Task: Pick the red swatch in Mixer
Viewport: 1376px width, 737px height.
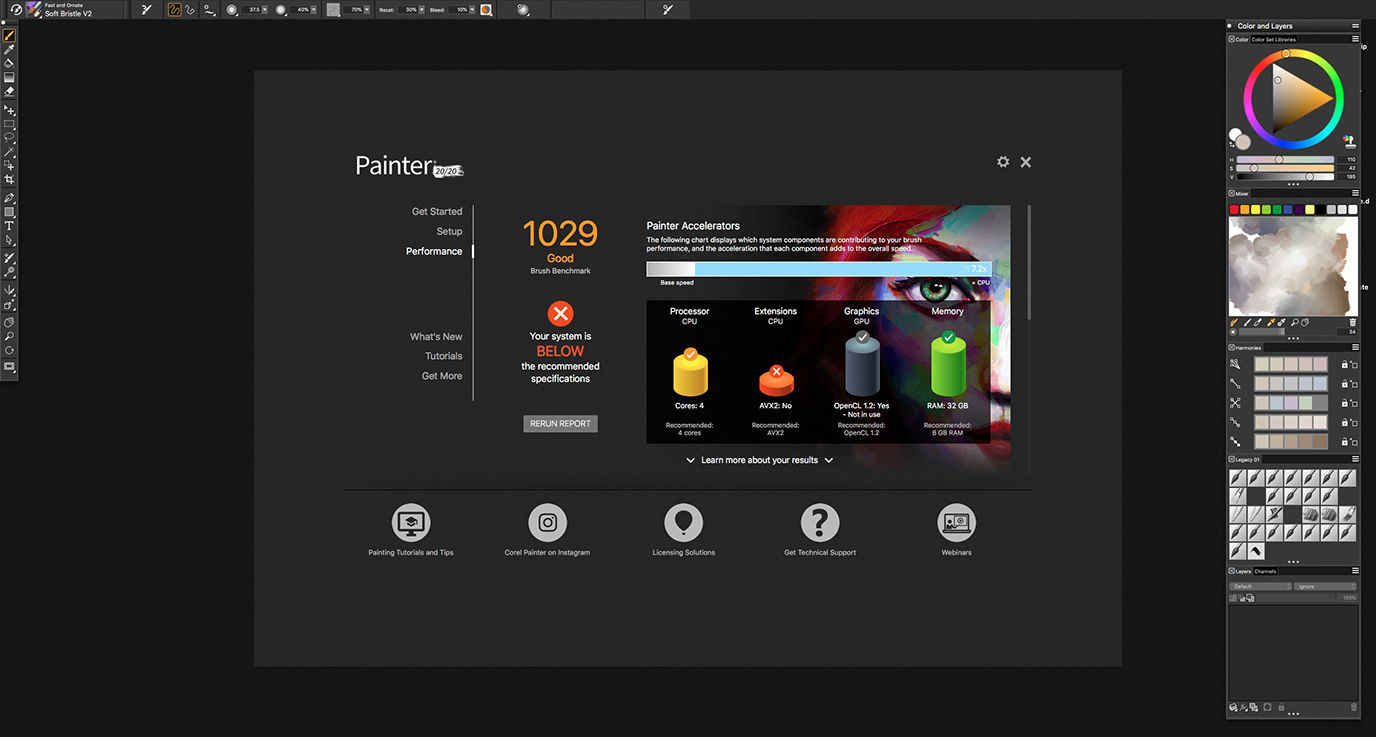Action: pyautogui.click(x=1234, y=210)
